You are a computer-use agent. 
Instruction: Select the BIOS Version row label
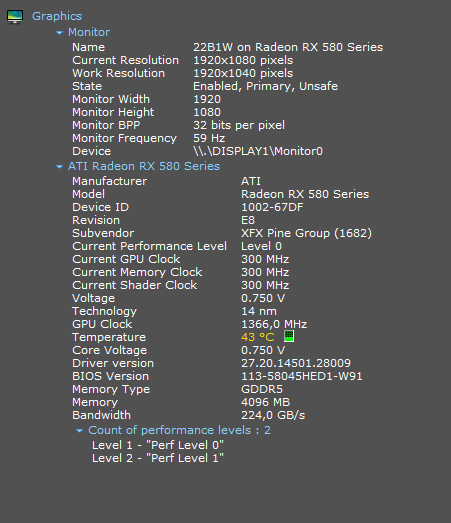pos(110,376)
